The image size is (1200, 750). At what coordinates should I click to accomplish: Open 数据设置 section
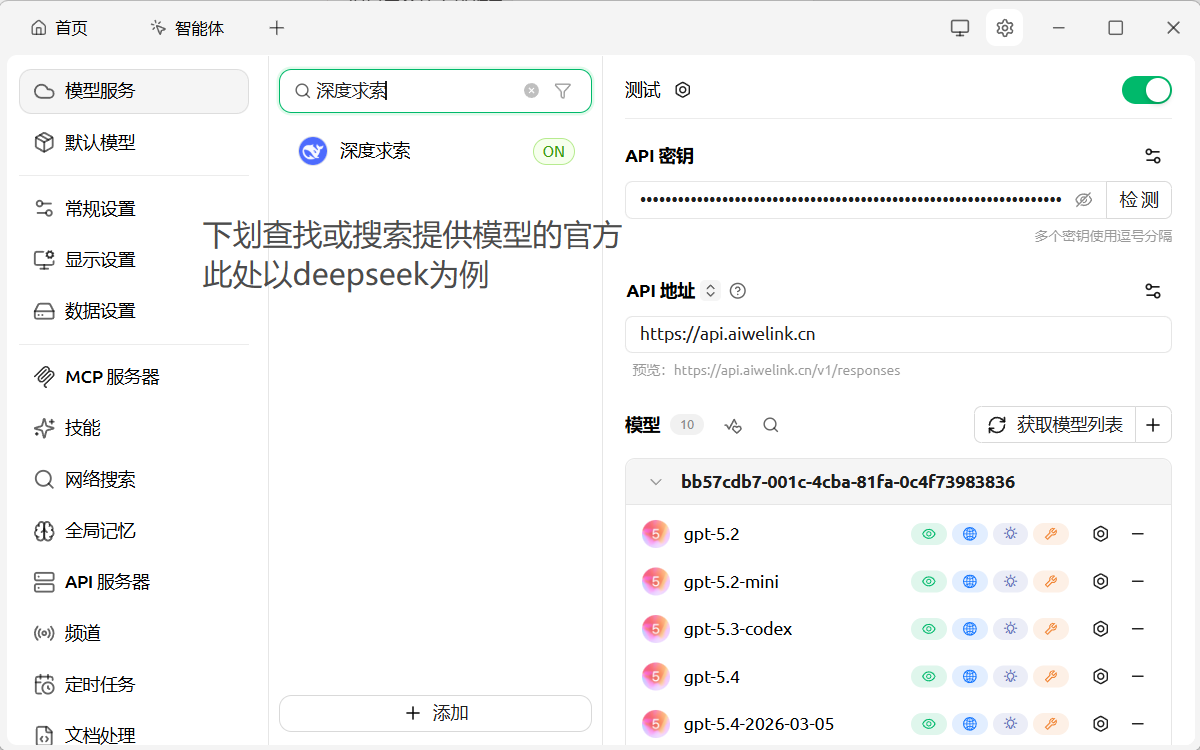coord(134,311)
